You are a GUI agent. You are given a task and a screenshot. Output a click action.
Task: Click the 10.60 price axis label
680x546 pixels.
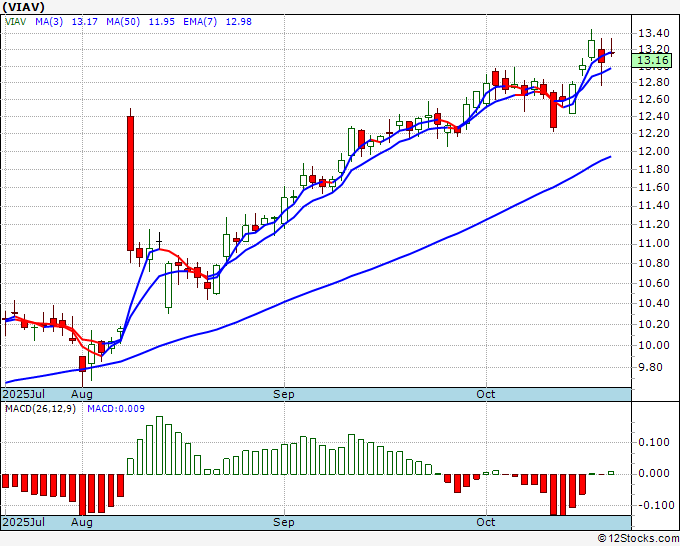point(654,283)
